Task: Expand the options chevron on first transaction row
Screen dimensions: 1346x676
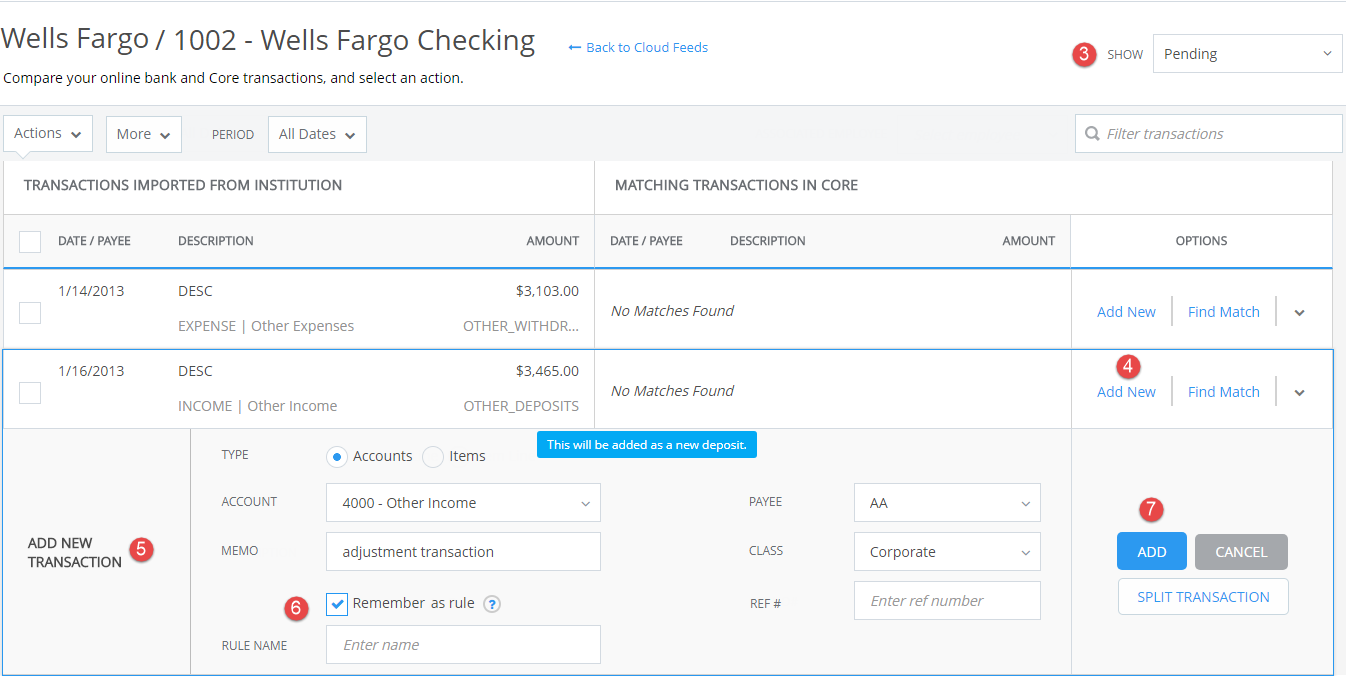Action: (1299, 312)
